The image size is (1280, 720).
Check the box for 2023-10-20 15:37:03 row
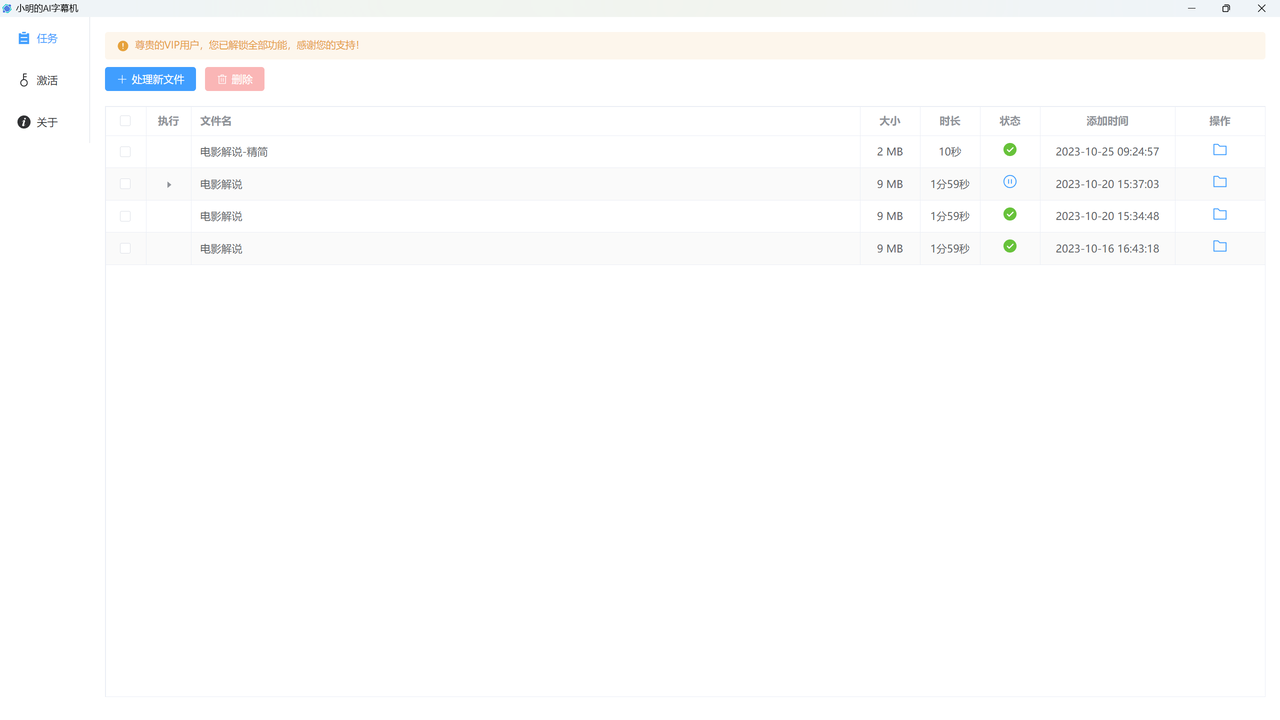125,184
